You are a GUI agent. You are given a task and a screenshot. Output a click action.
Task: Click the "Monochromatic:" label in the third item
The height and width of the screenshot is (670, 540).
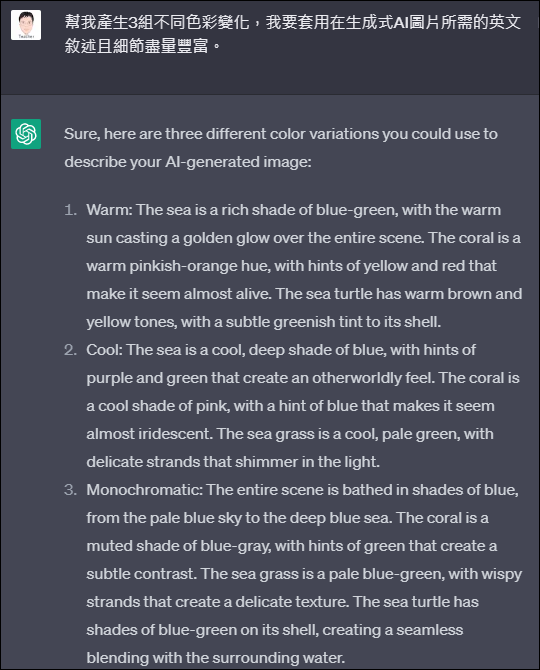coord(144,490)
